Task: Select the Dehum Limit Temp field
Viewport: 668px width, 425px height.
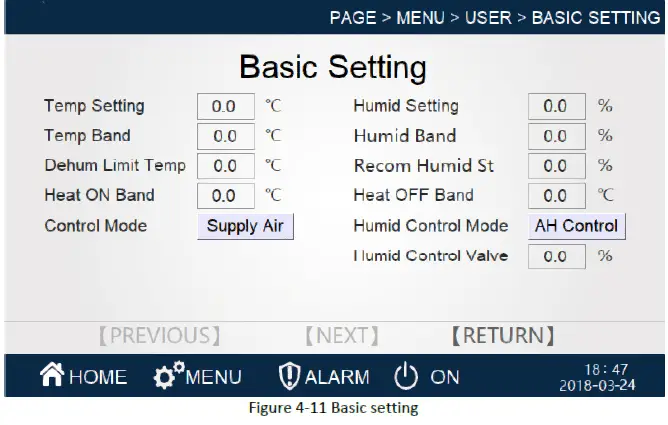Action: (x=225, y=166)
